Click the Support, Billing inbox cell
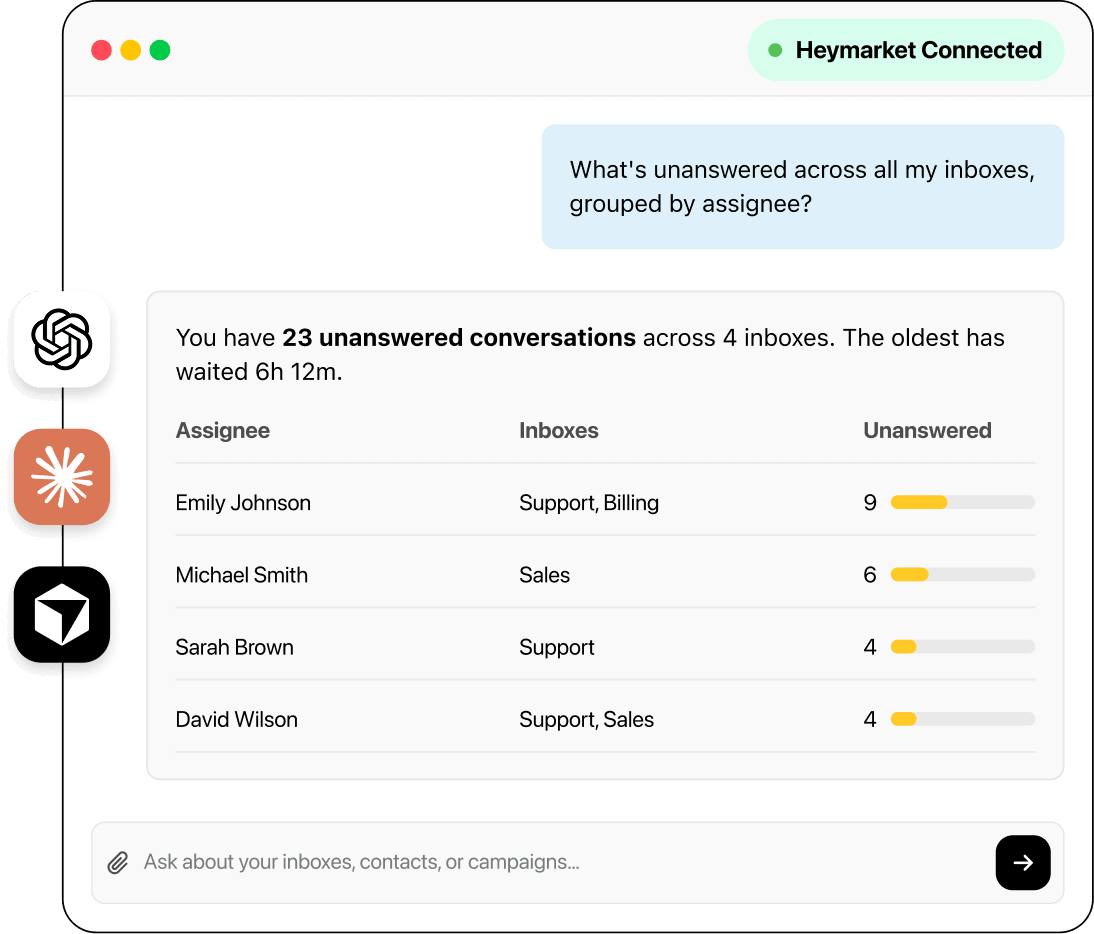 (589, 503)
